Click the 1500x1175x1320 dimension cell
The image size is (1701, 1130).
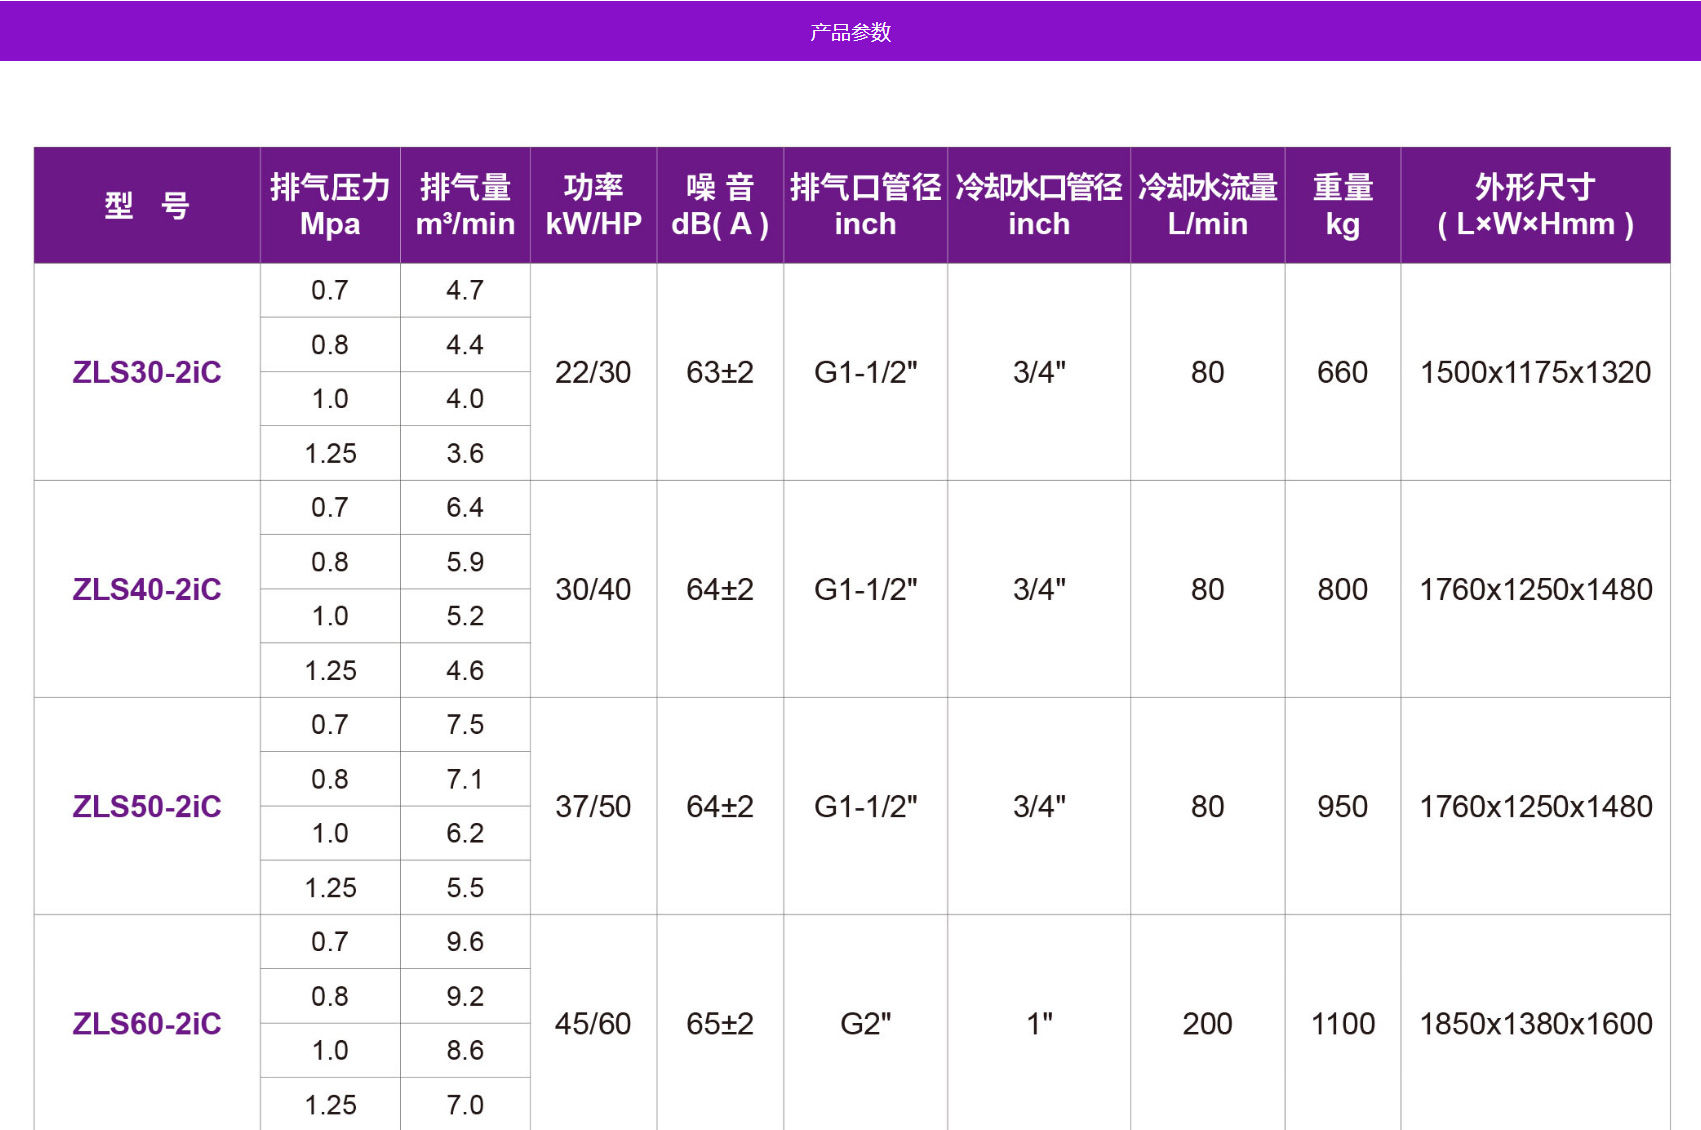point(1535,372)
